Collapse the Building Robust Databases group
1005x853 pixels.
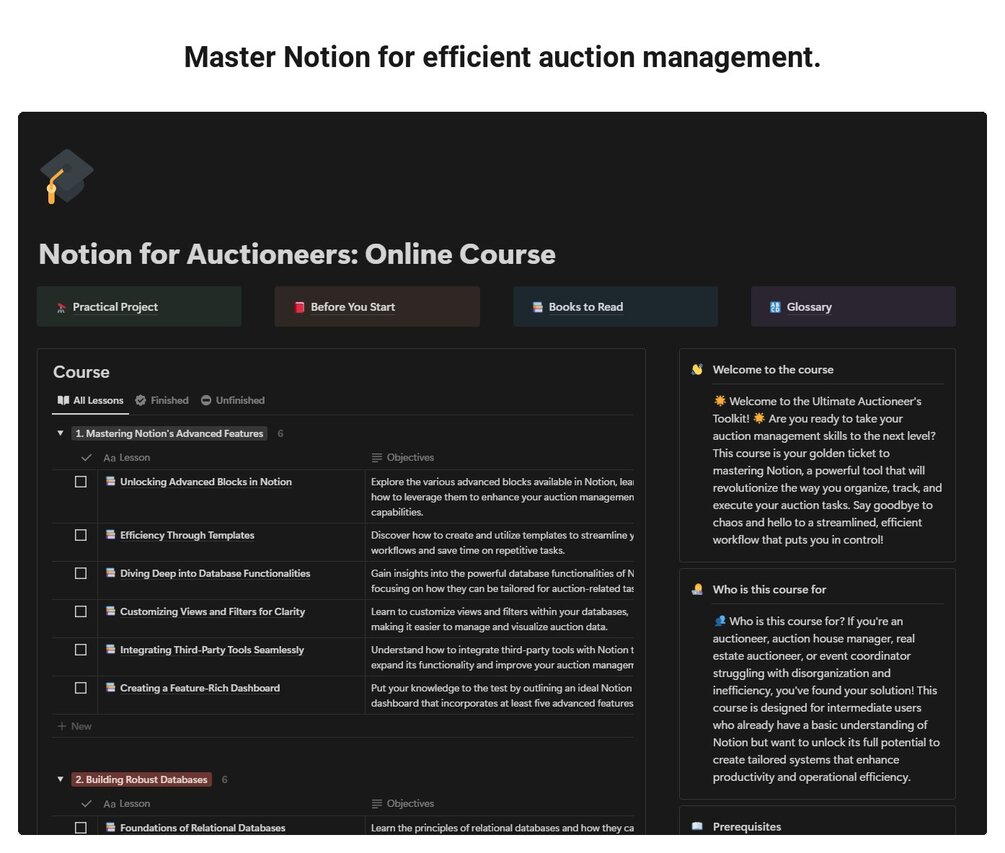point(60,780)
